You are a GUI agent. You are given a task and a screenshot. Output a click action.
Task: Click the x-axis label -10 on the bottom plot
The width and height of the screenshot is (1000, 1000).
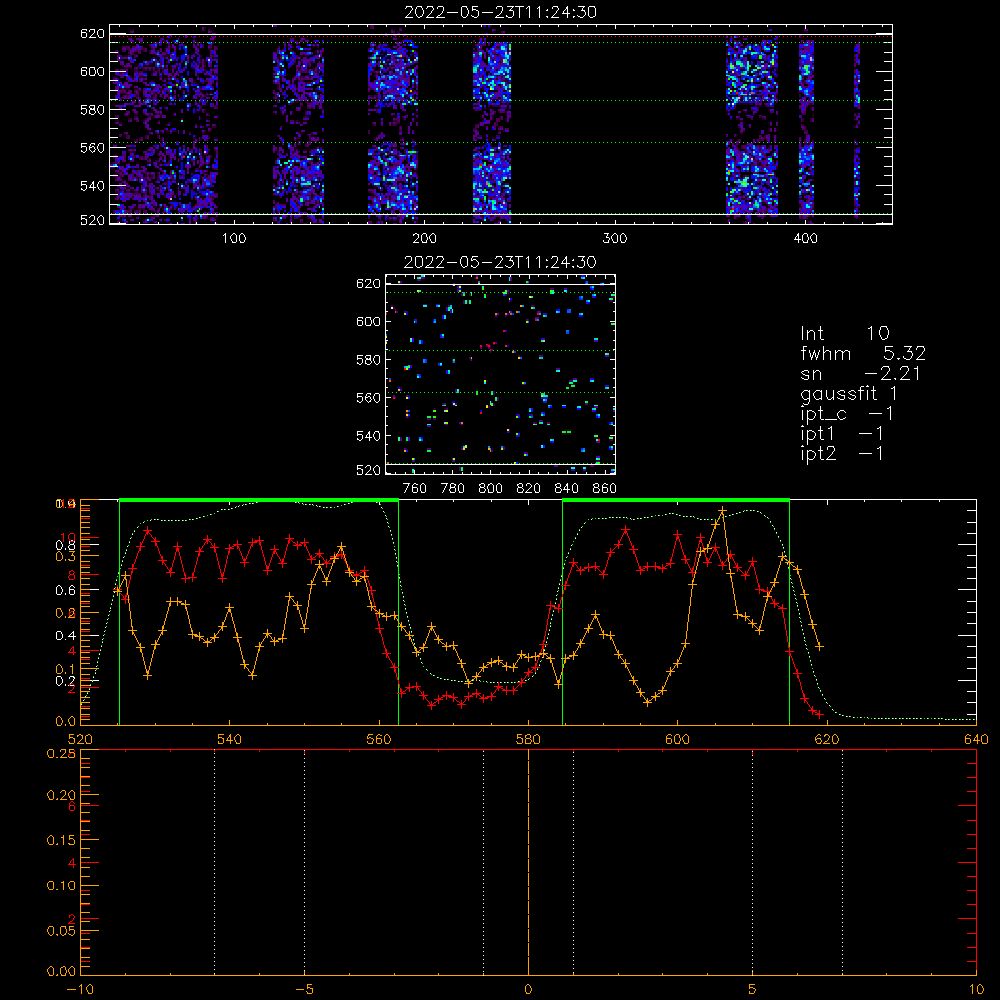(x=80, y=990)
